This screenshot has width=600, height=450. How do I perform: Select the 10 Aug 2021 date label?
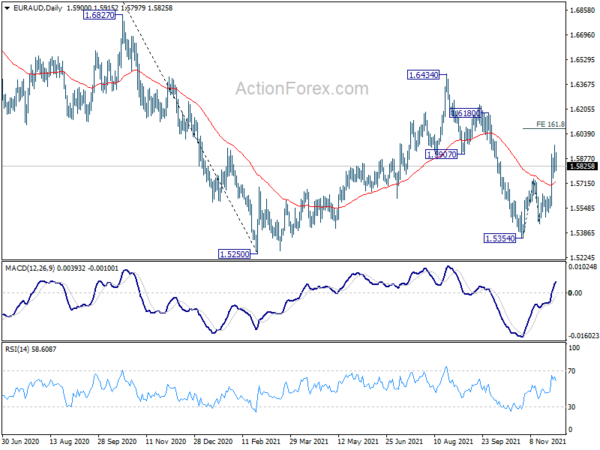[453, 441]
